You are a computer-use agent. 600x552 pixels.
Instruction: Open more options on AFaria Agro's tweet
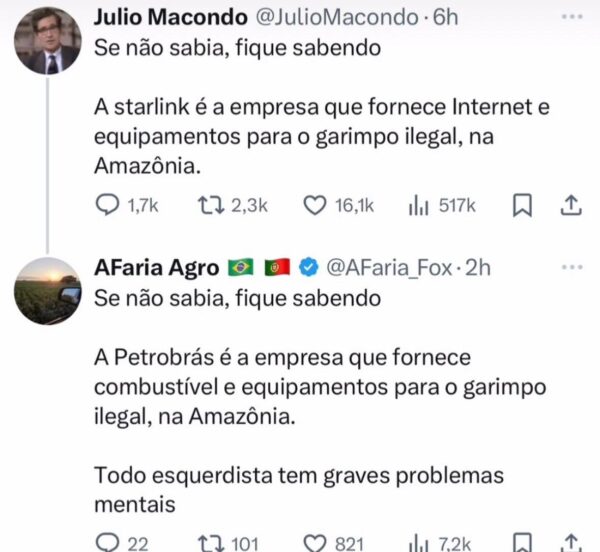(572, 267)
